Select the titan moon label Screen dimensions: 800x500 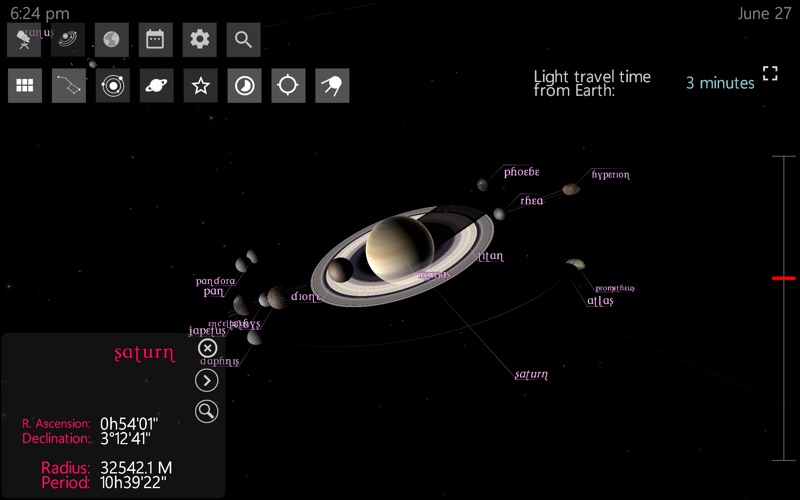(491, 256)
